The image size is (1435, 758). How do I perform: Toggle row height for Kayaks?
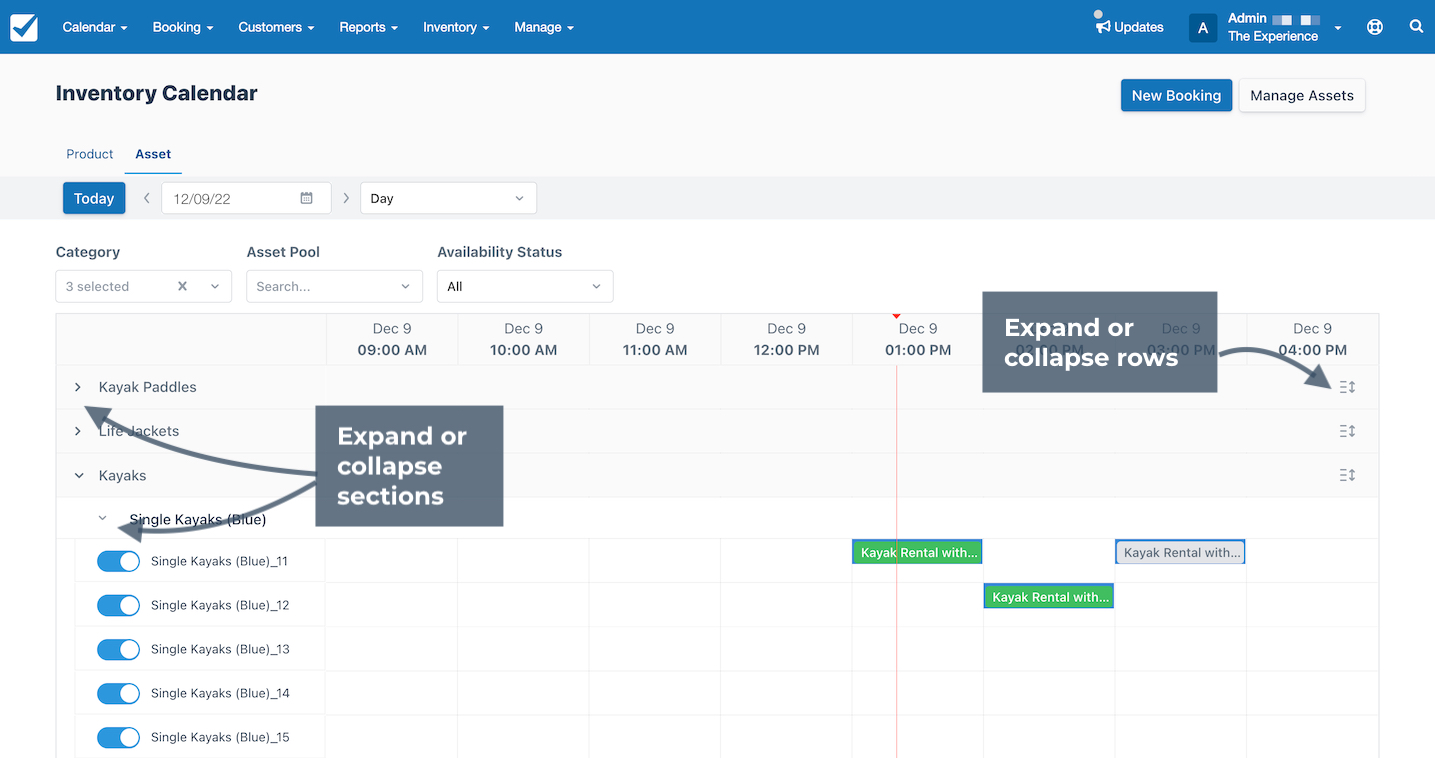(x=1347, y=475)
